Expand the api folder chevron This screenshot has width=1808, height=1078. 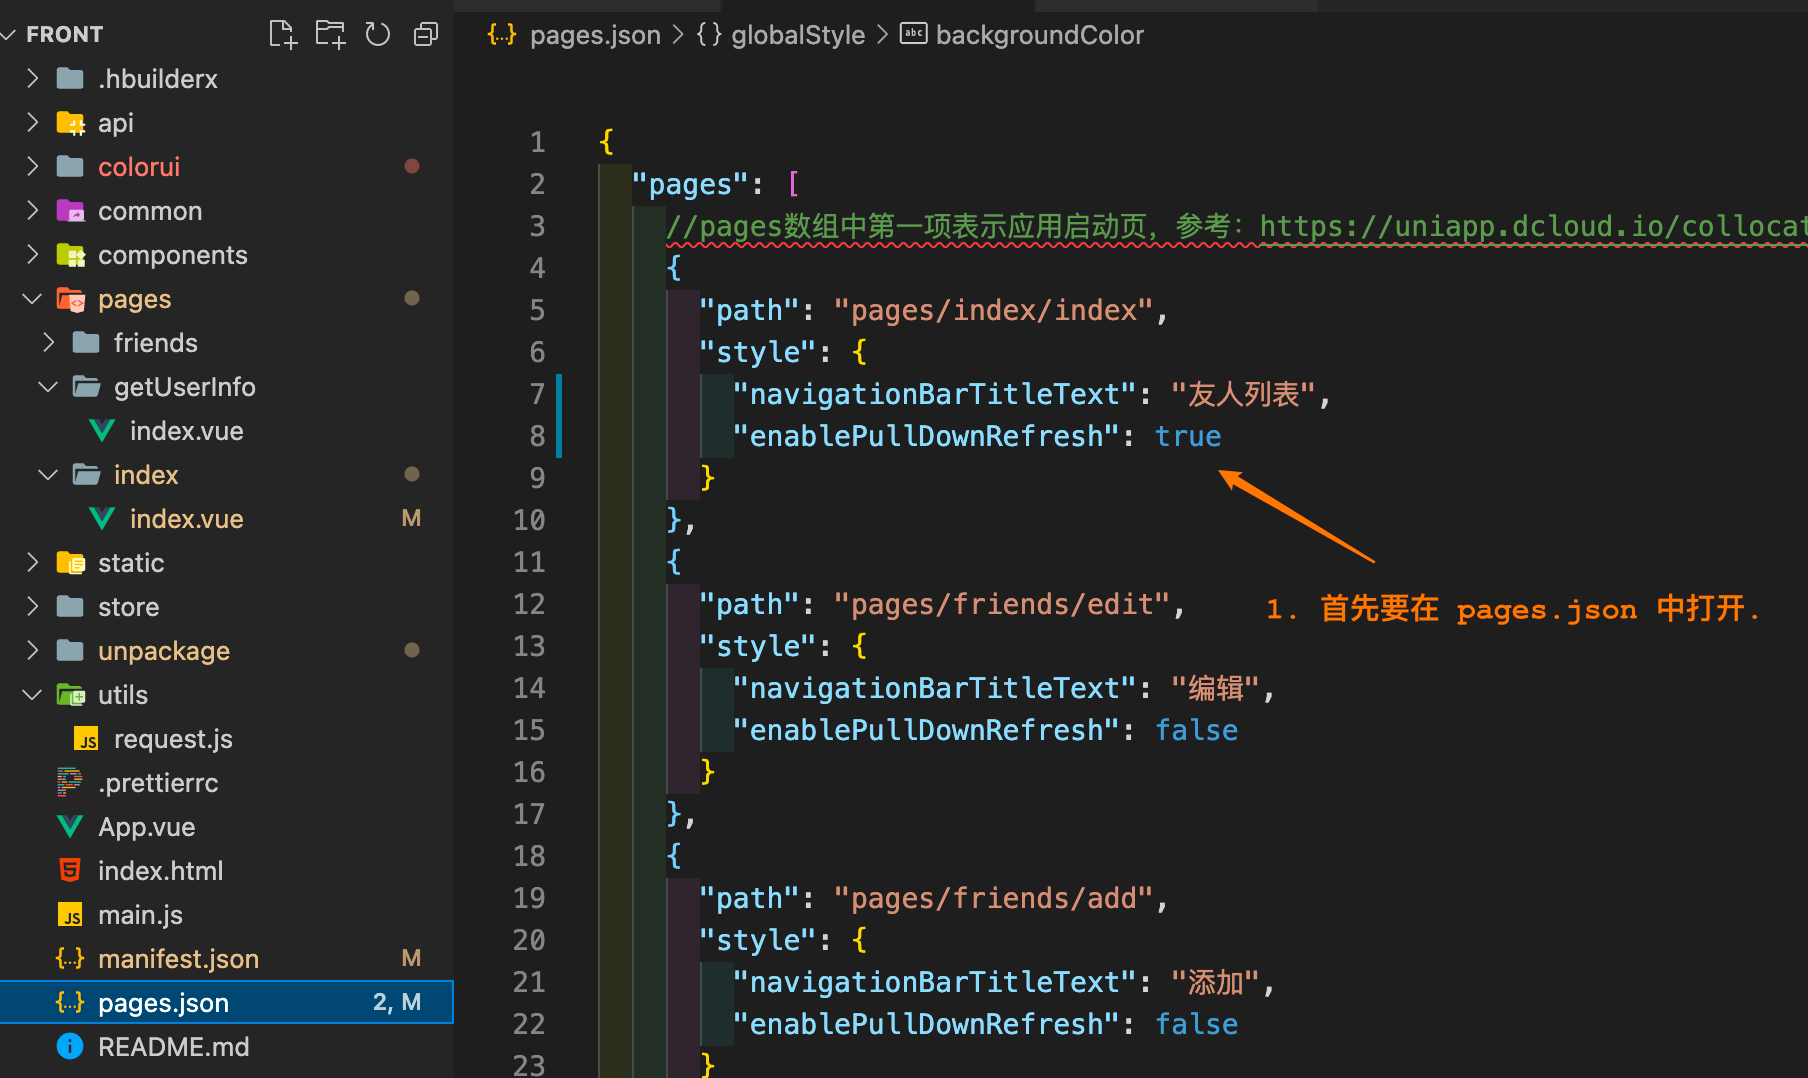coord(33,122)
